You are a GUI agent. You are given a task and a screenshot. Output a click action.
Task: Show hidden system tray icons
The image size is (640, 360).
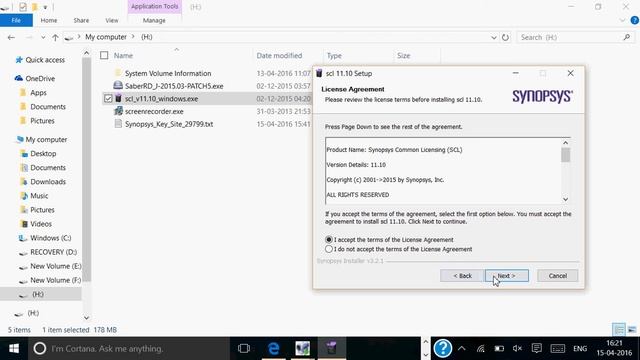click(462, 349)
